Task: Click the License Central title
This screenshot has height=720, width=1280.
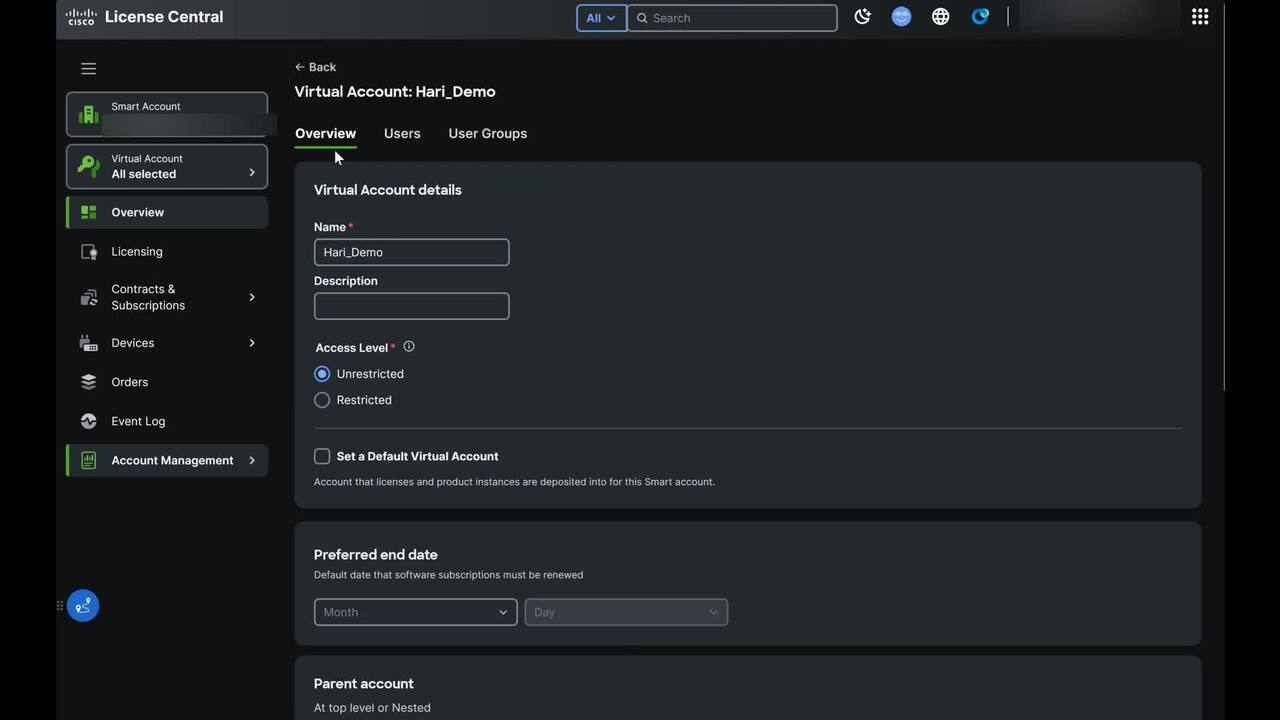Action: point(164,17)
